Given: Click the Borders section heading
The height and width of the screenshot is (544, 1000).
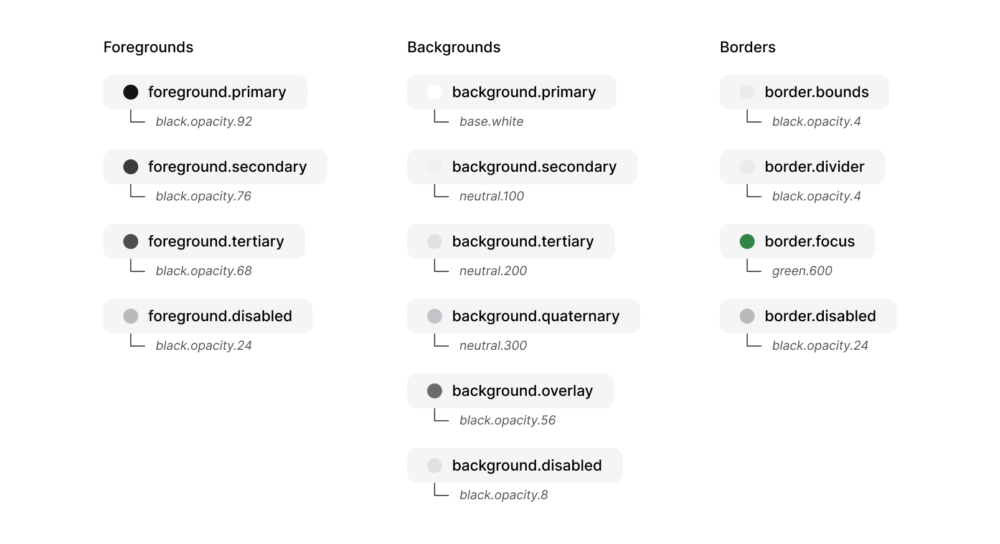Looking at the screenshot, I should point(747,47).
